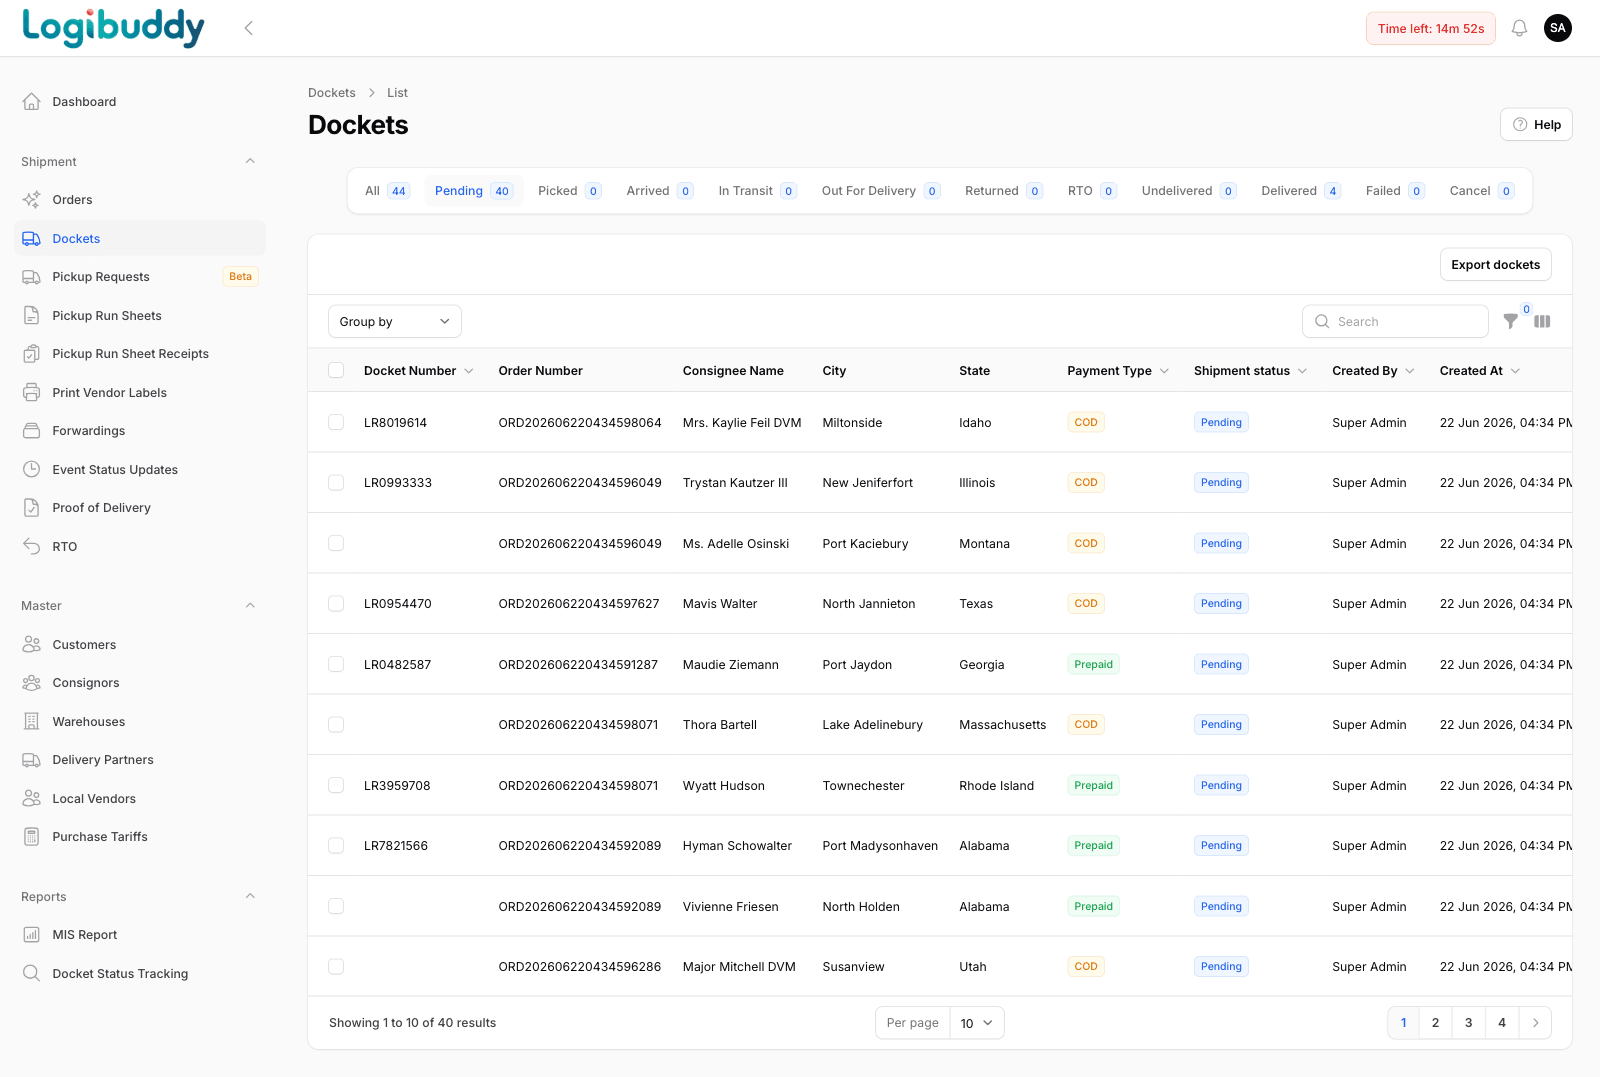
Task: Check the select-all dockets checkbox
Action: tap(336, 370)
